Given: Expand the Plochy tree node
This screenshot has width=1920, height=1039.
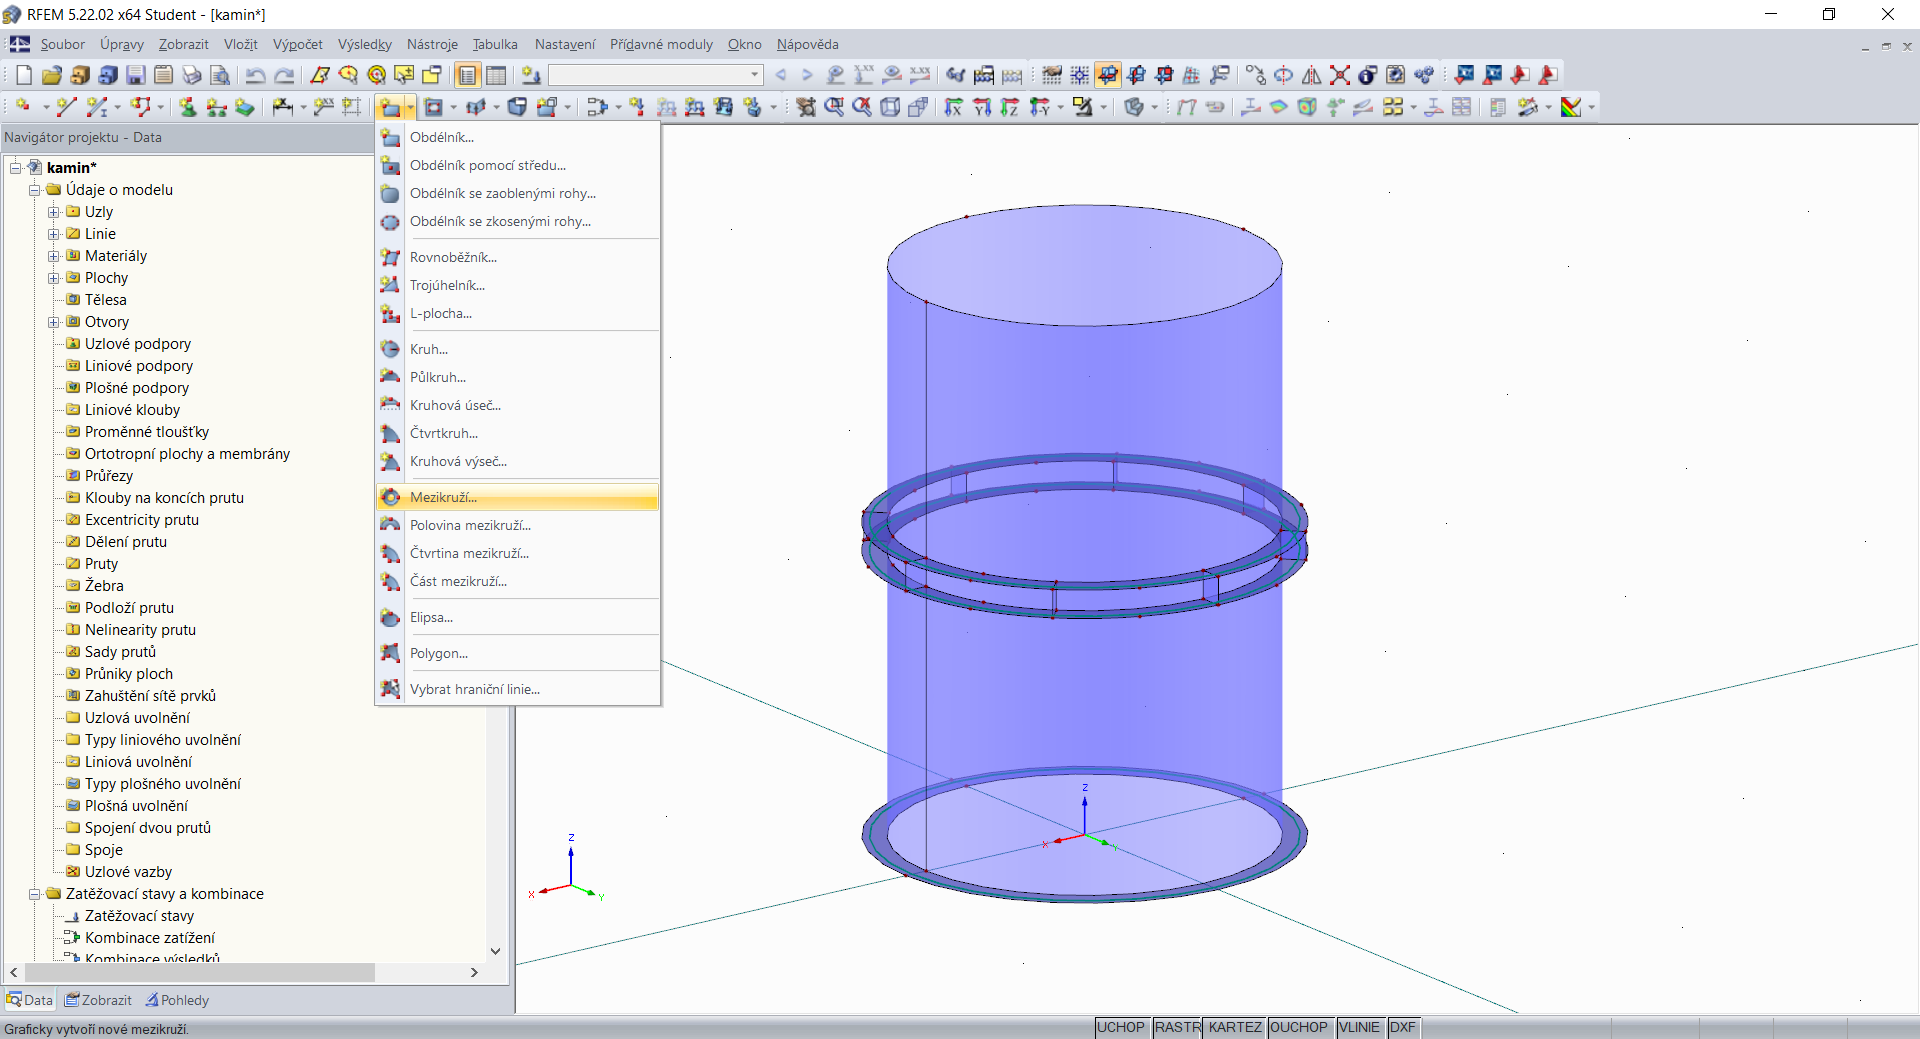Looking at the screenshot, I should point(54,278).
